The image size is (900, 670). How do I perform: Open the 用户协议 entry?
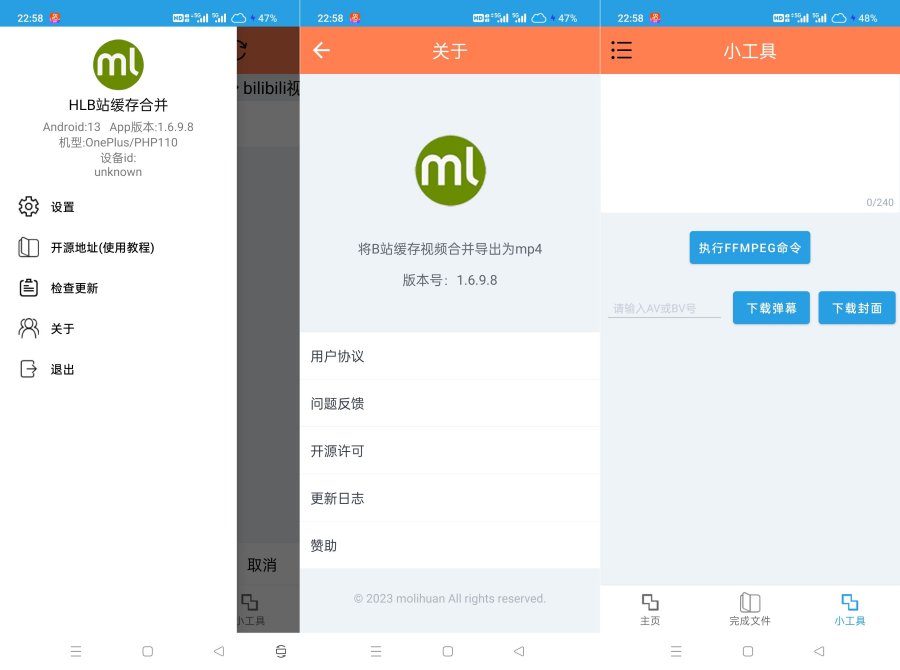click(x=450, y=356)
